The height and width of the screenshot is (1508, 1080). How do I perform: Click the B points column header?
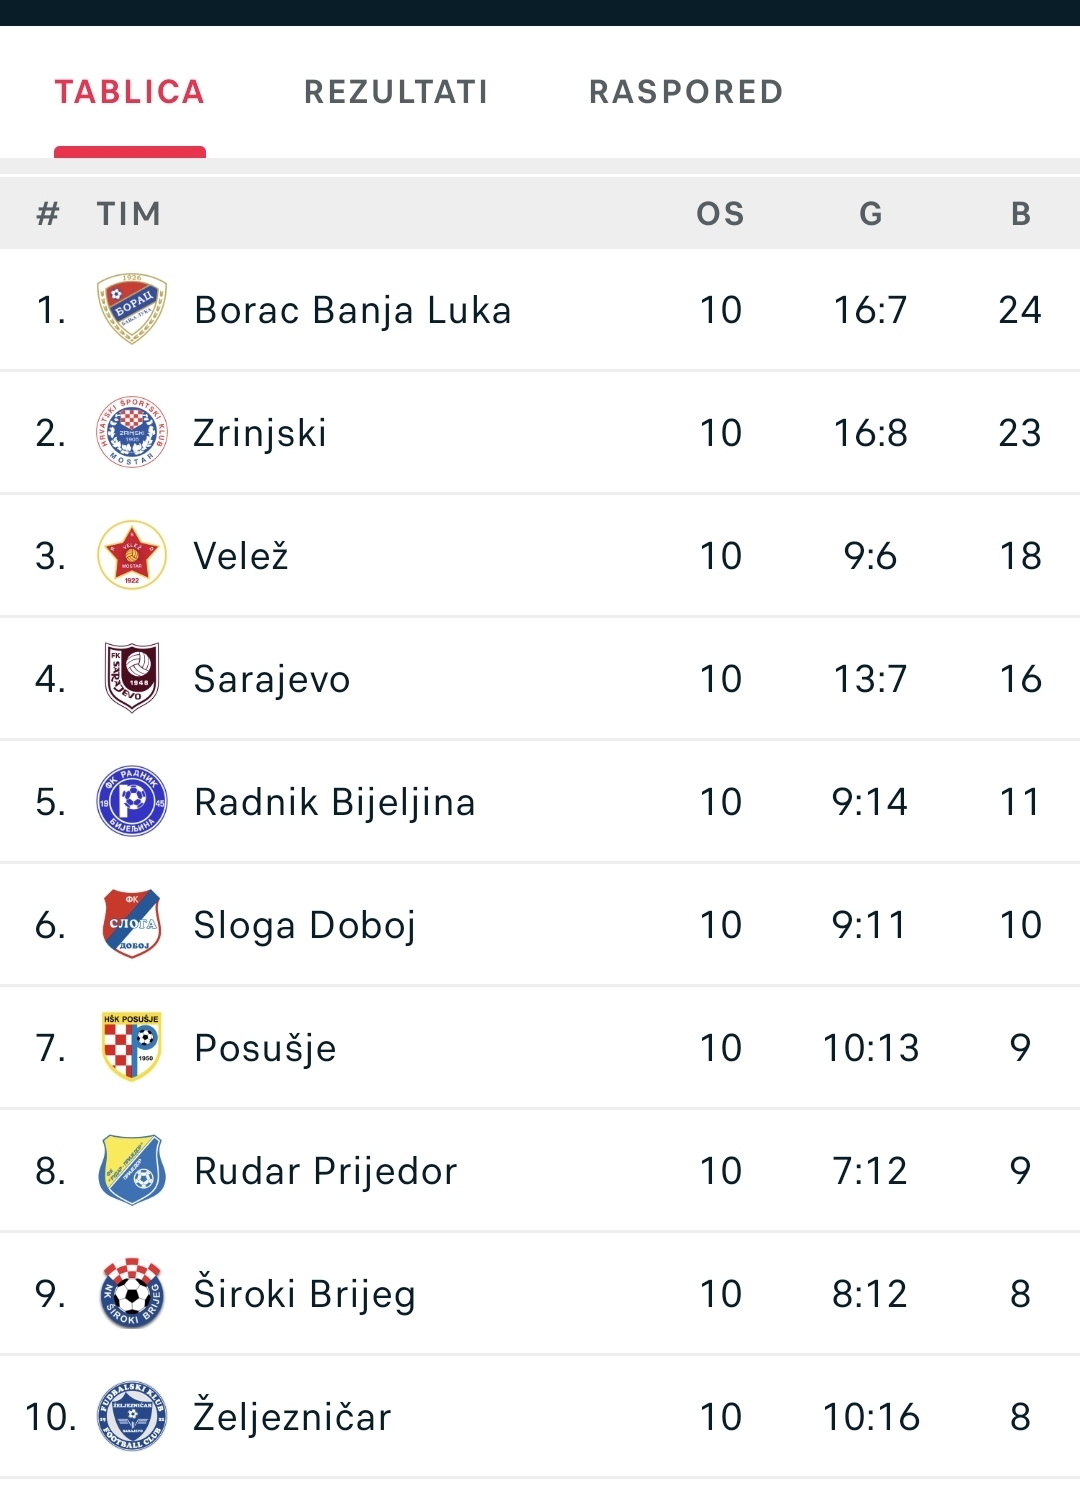tap(1021, 214)
